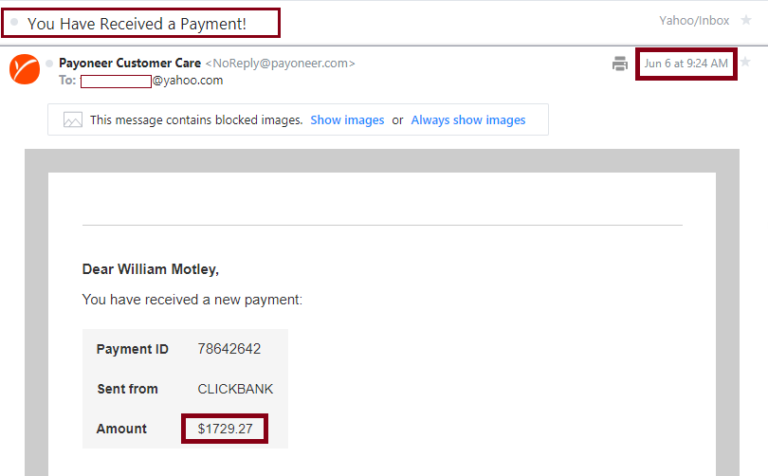The height and width of the screenshot is (476, 768).
Task: Click the greeting Dear William Motley
Action: click(x=150, y=269)
